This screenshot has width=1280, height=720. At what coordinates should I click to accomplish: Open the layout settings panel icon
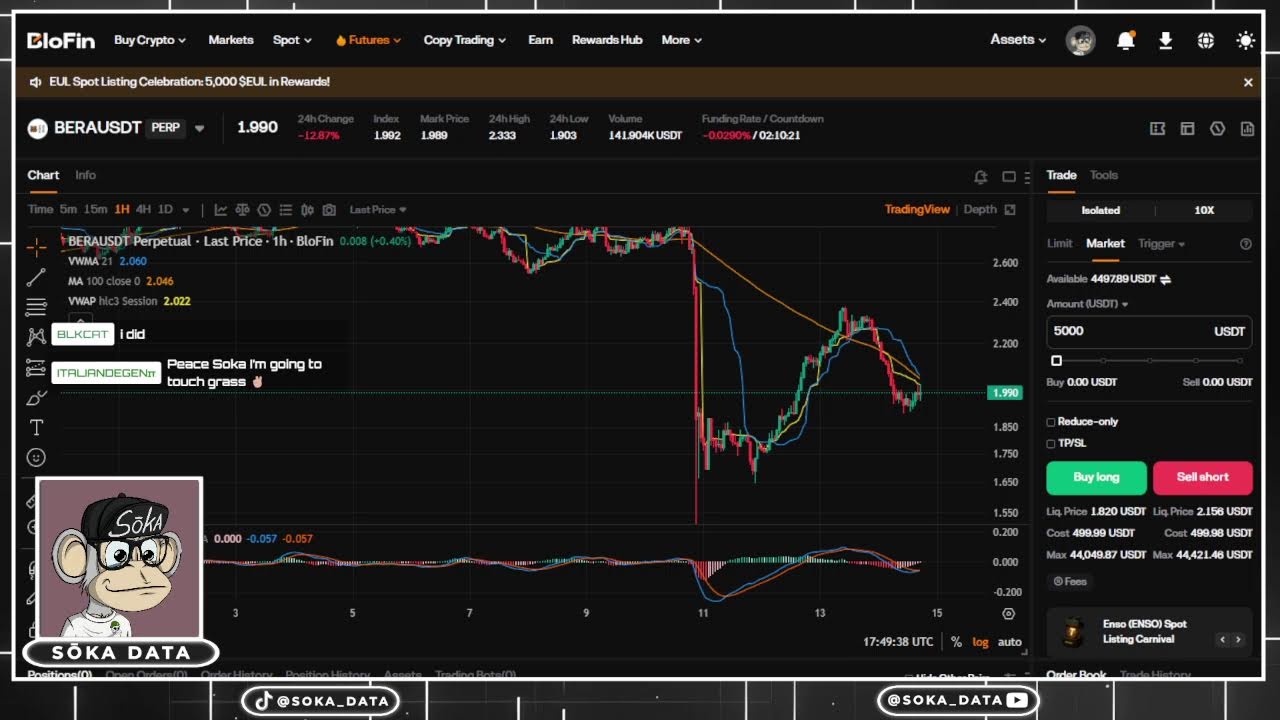pos(1188,129)
